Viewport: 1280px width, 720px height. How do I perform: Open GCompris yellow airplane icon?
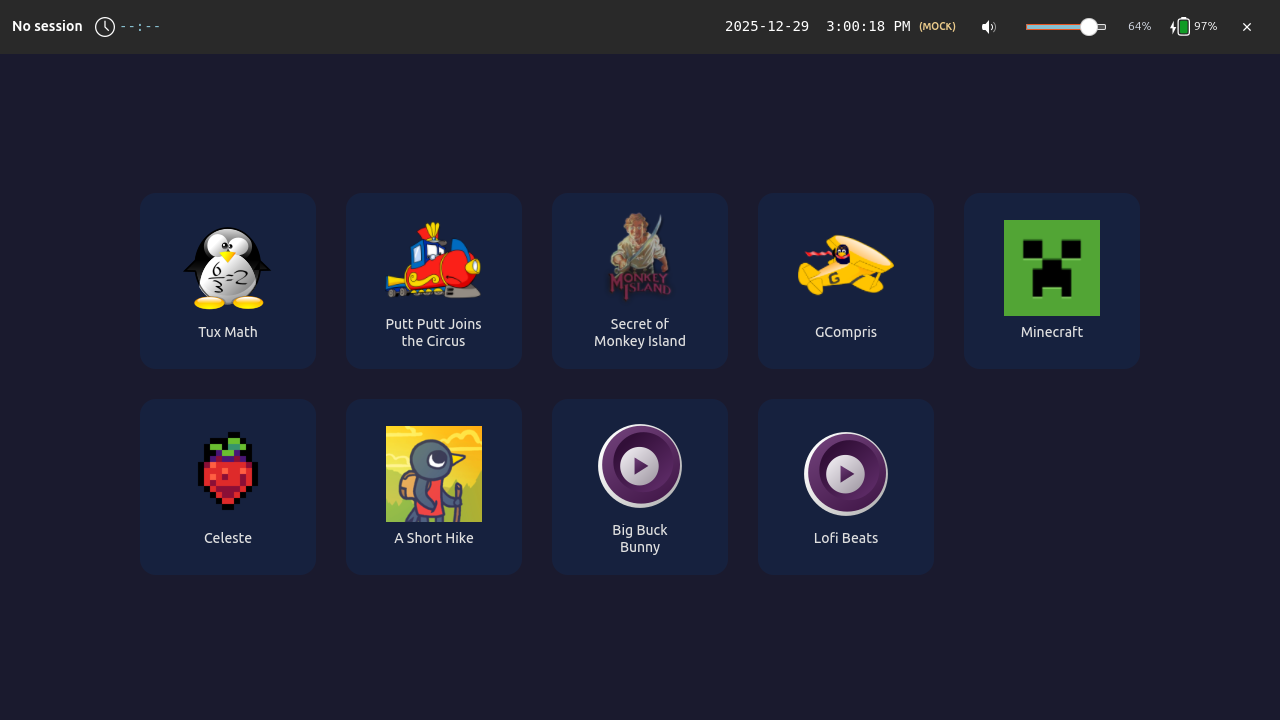click(x=845, y=266)
